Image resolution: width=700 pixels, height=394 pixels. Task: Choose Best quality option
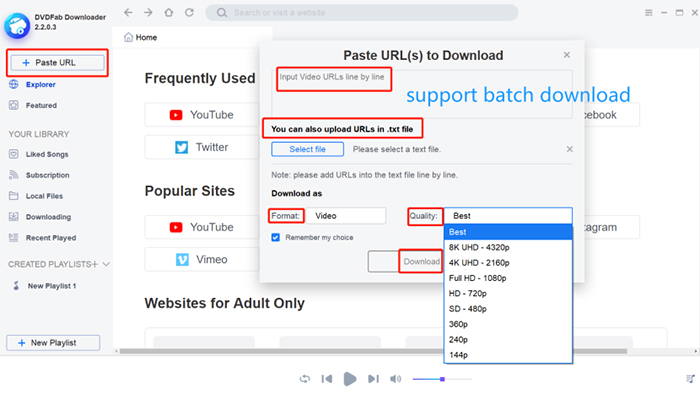pyautogui.click(x=508, y=232)
